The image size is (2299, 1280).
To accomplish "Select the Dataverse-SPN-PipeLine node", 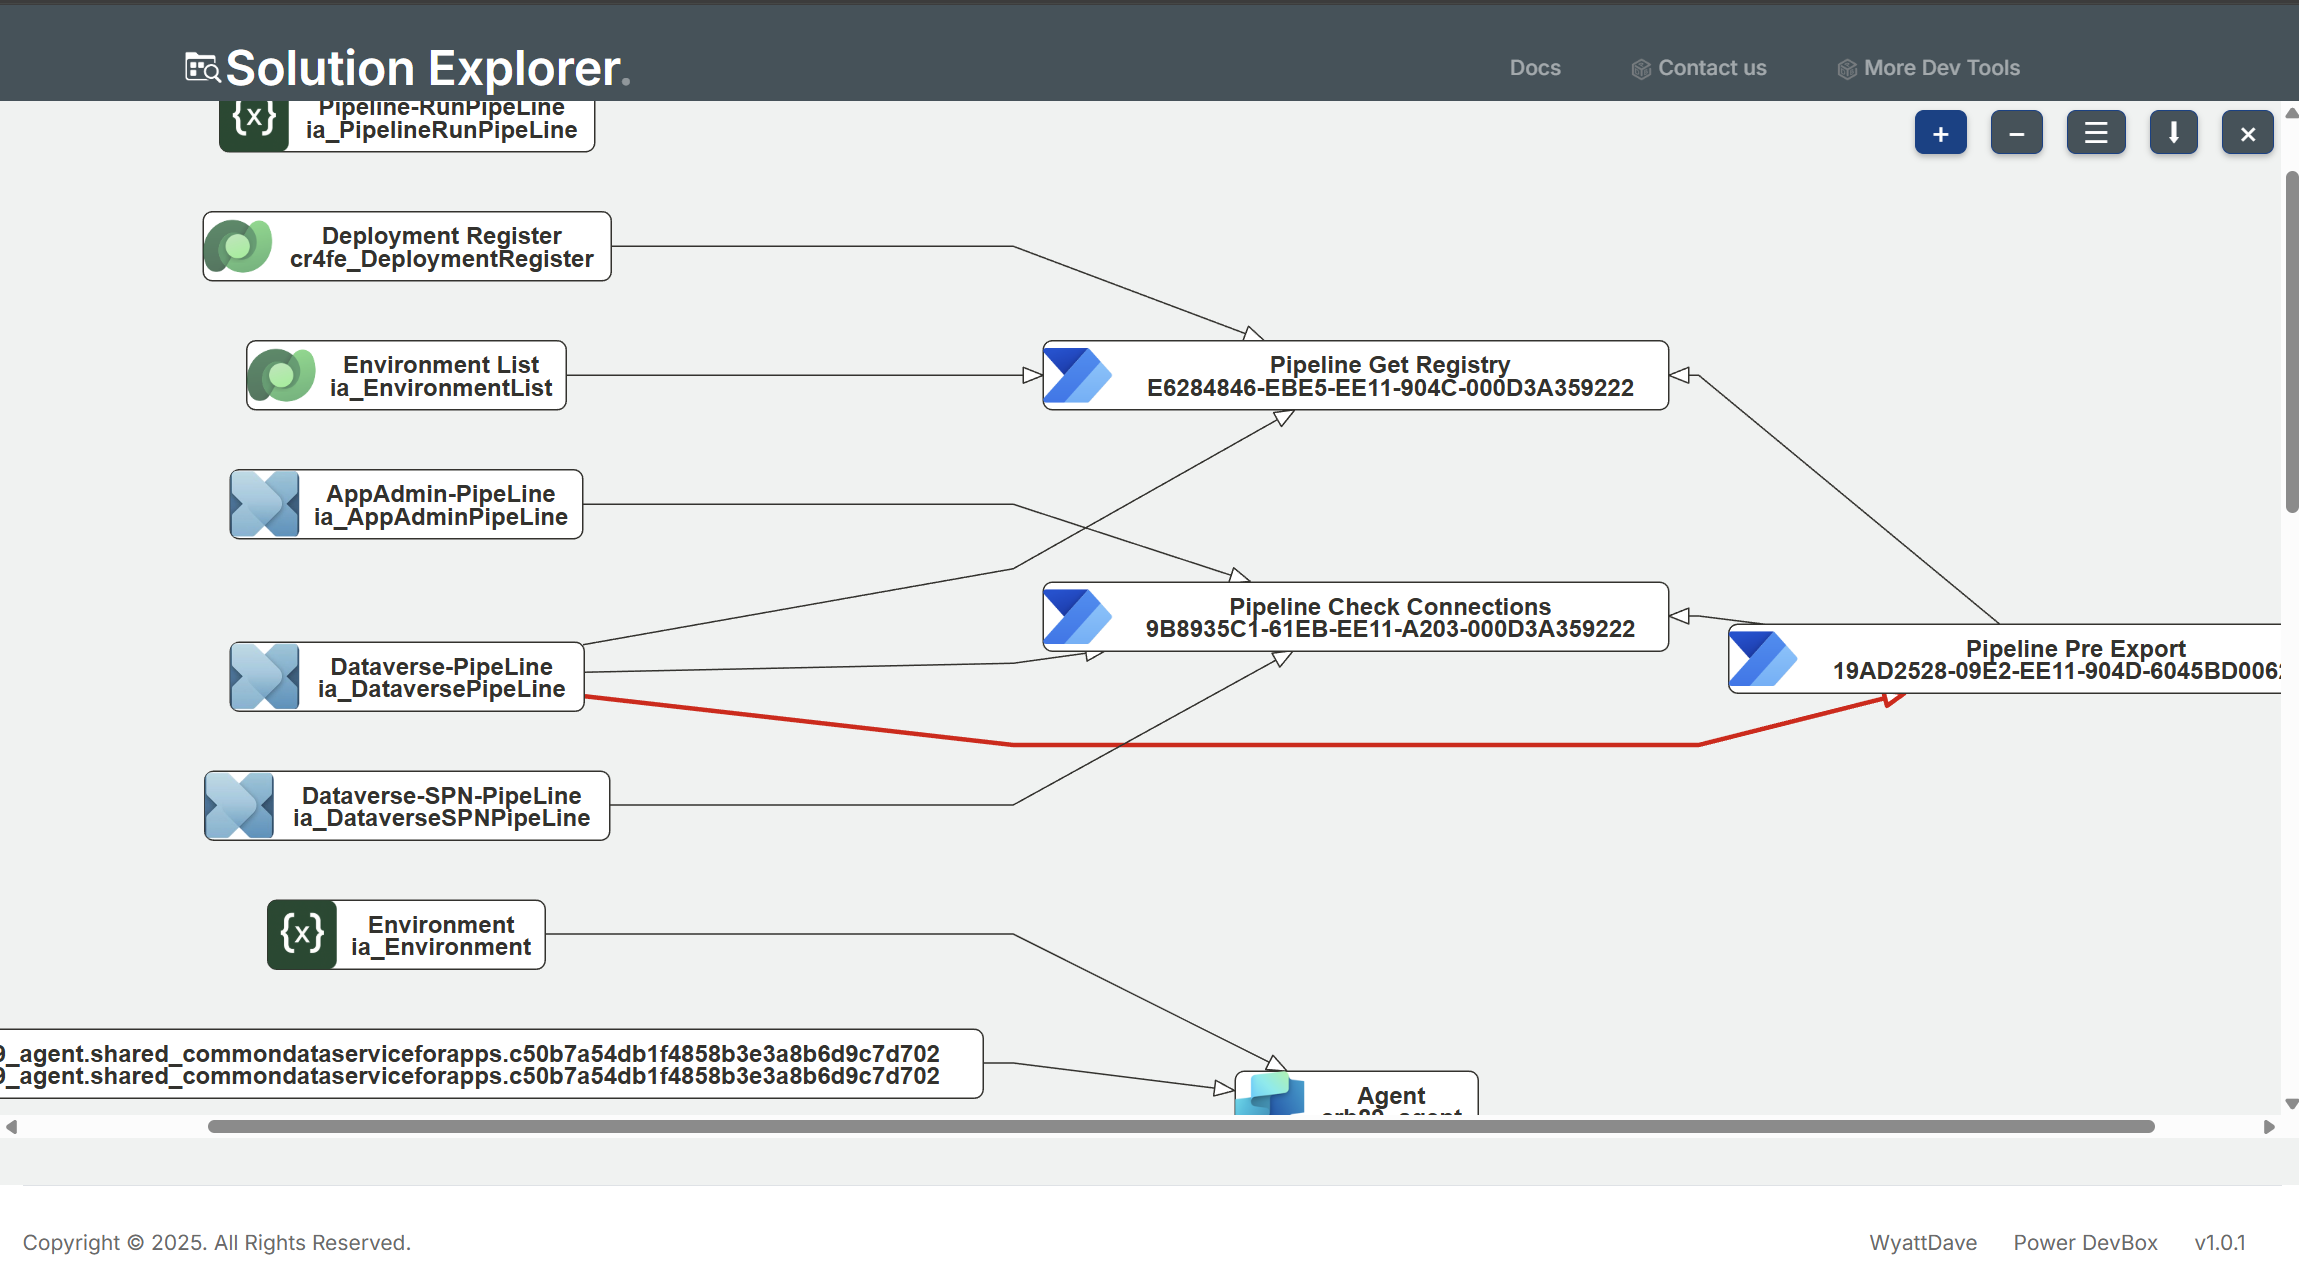I will 441,806.
